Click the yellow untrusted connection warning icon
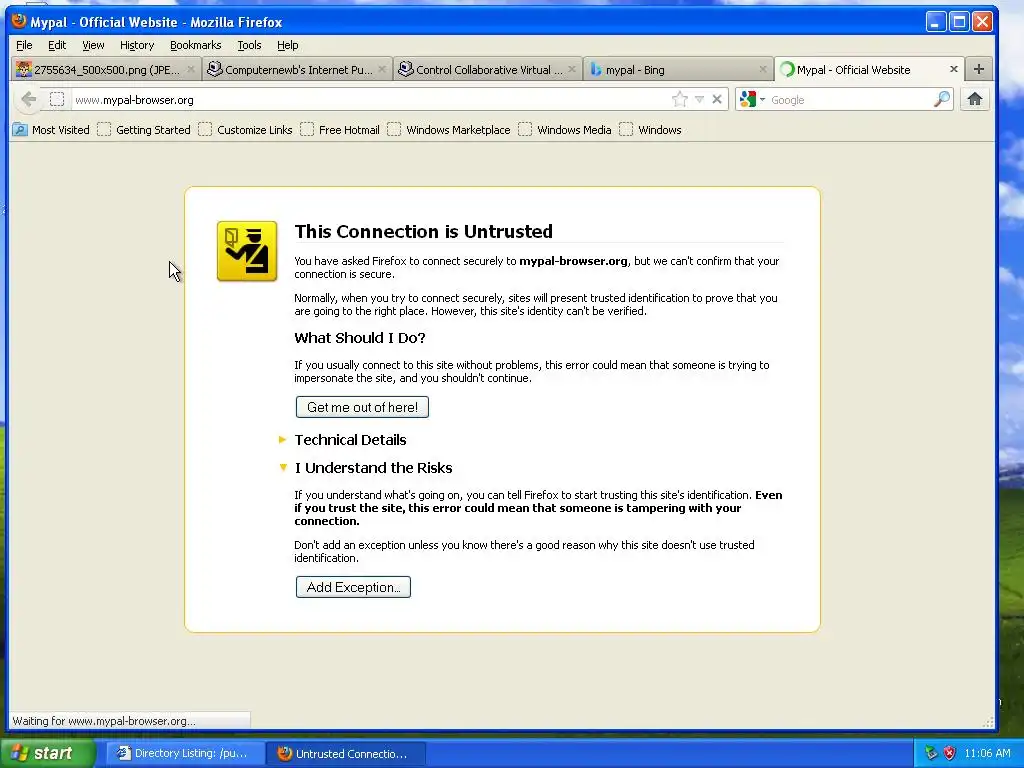This screenshot has width=1024, height=768. (x=247, y=251)
